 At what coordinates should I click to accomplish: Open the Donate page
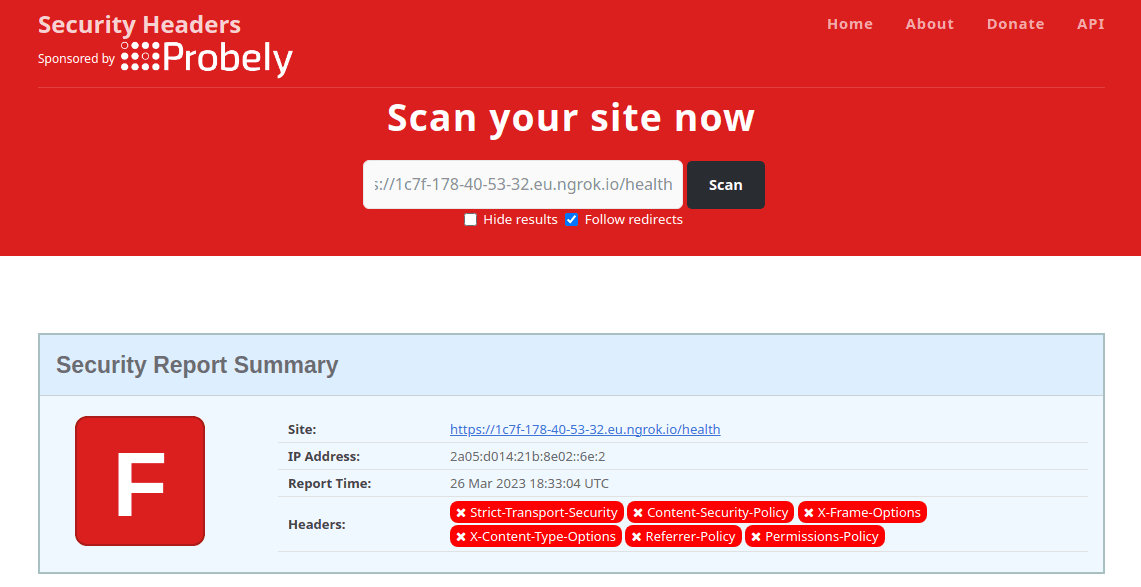click(1015, 24)
